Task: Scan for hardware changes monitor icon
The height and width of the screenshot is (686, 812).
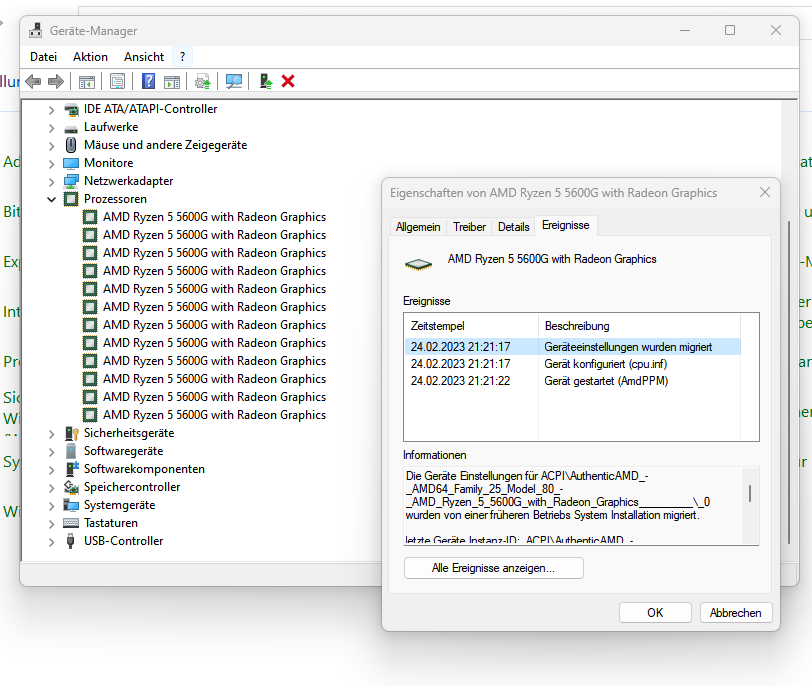Action: click(x=234, y=81)
